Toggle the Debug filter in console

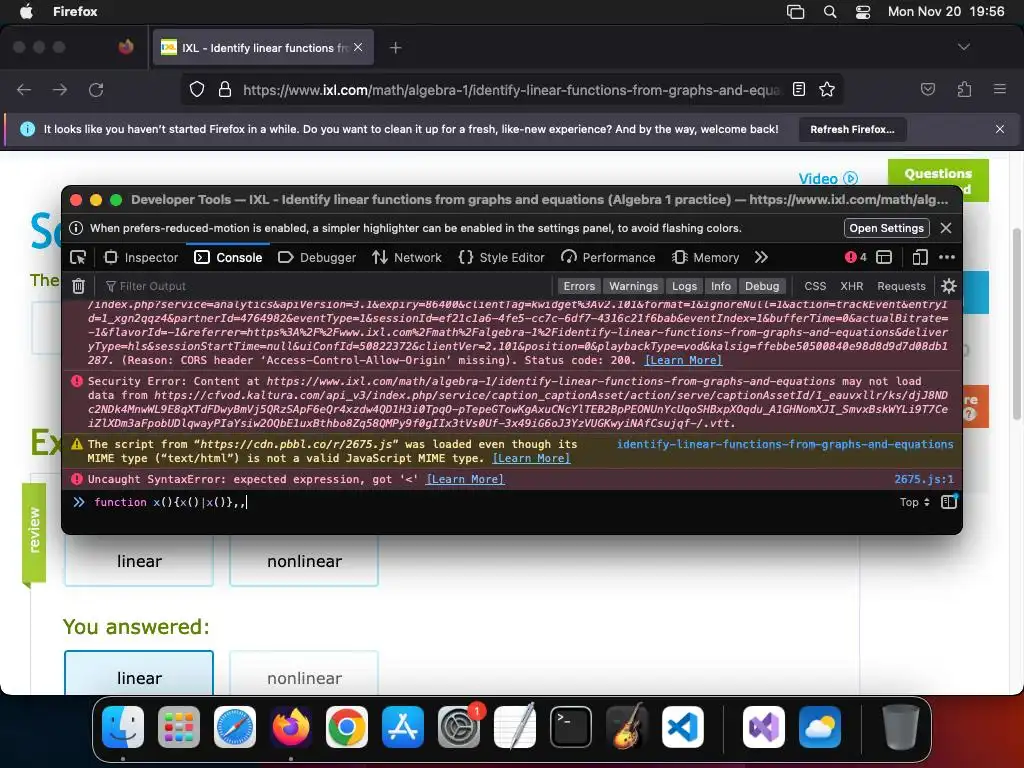[x=762, y=286]
